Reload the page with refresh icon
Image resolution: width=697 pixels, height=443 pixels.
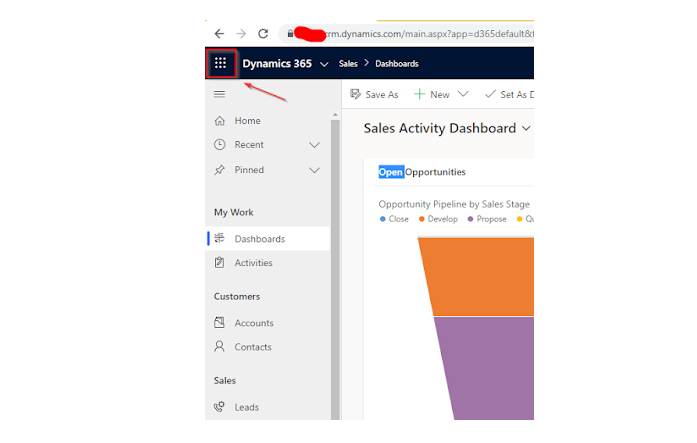click(263, 33)
